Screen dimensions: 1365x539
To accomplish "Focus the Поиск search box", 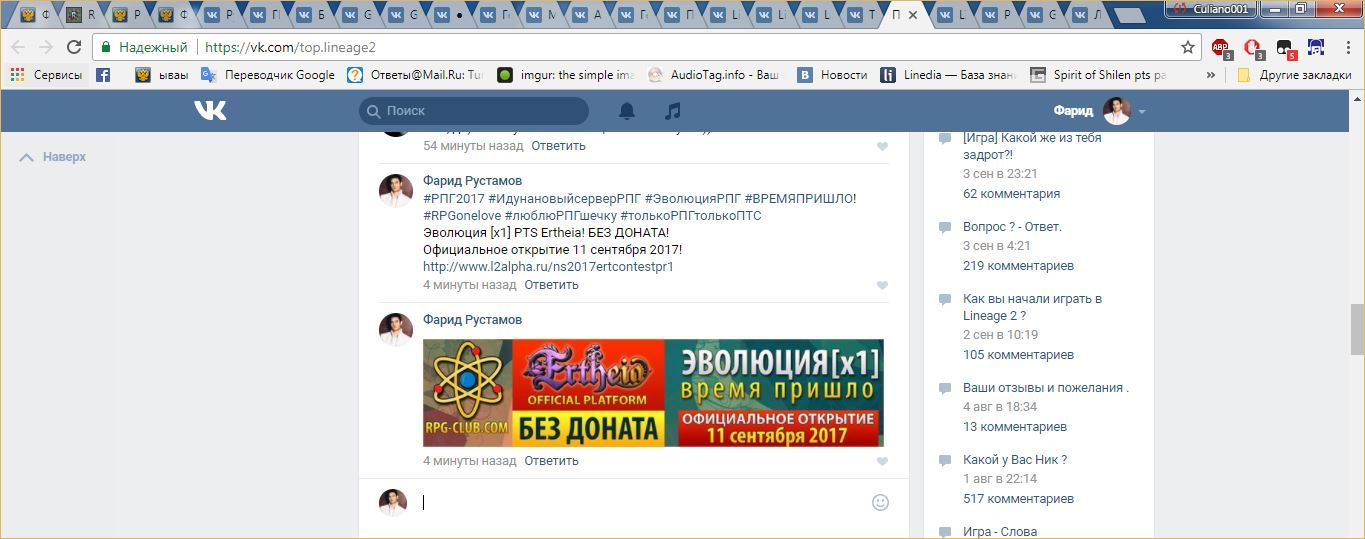I will [474, 111].
